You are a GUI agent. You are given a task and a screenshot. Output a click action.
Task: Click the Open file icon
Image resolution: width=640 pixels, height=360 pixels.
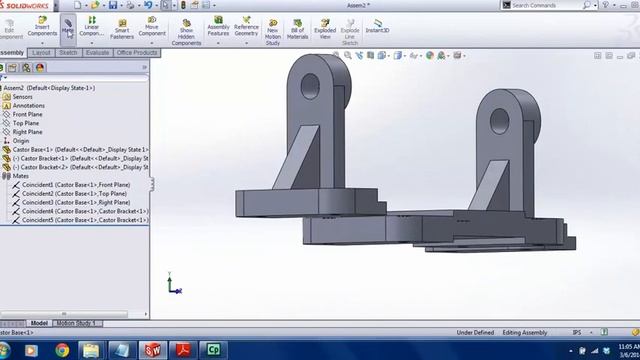click(95, 5)
